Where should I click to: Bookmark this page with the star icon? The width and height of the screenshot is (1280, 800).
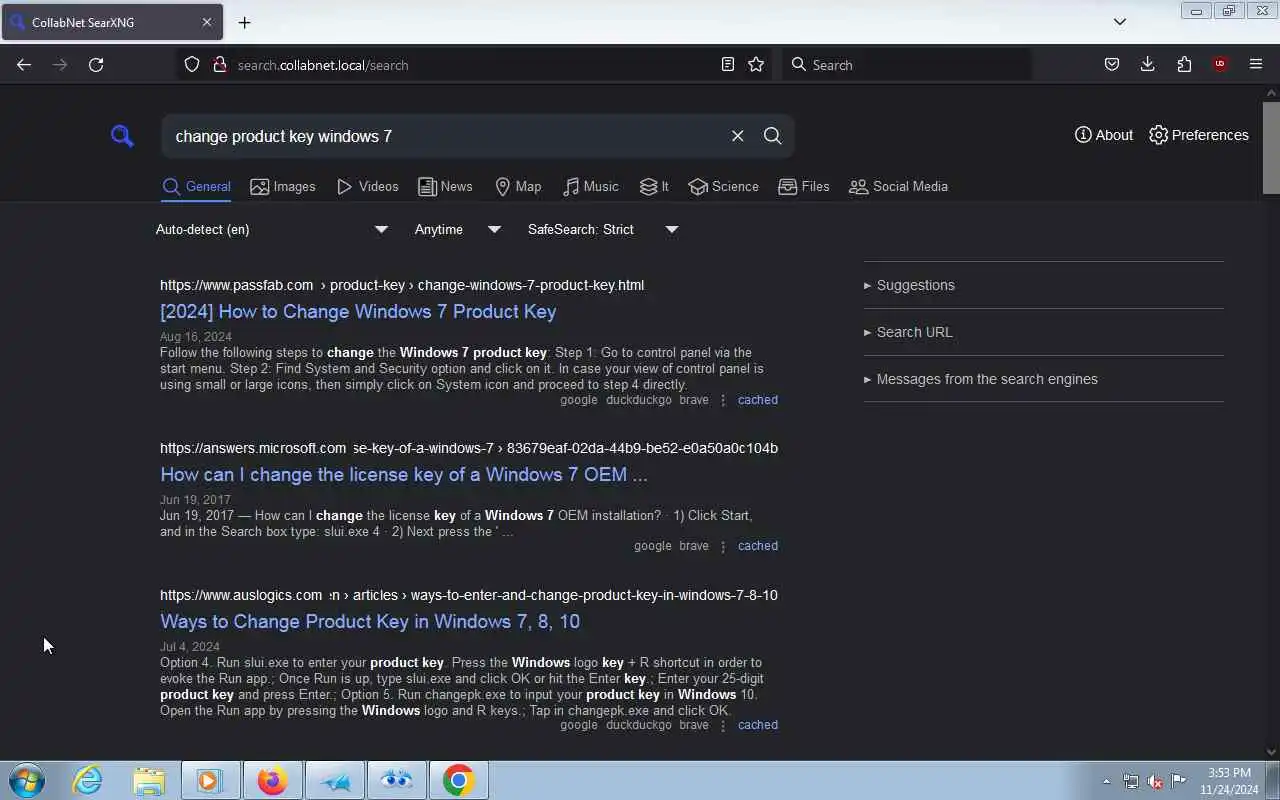coord(756,64)
